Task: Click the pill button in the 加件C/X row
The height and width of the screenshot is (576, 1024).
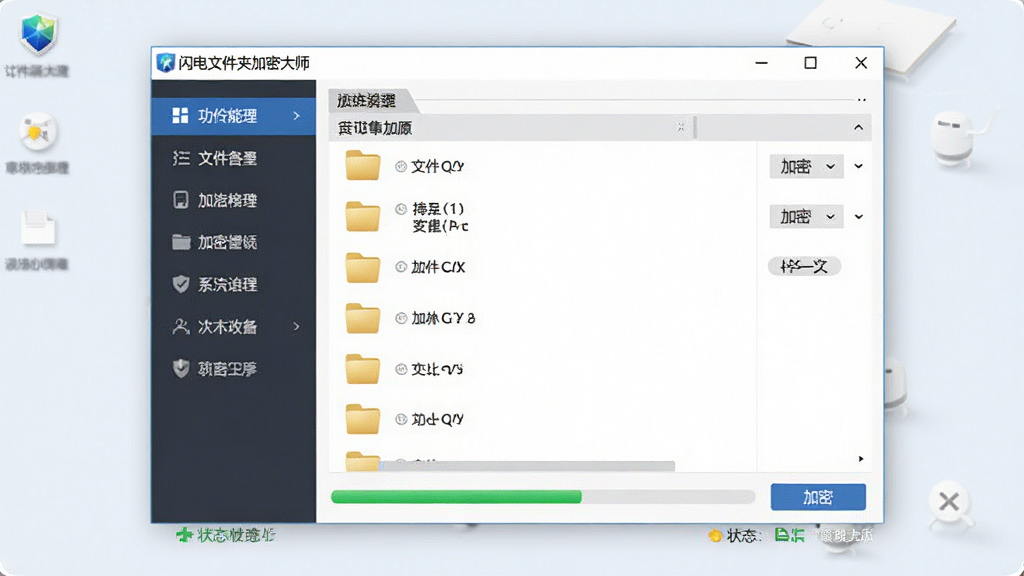Action: point(804,266)
